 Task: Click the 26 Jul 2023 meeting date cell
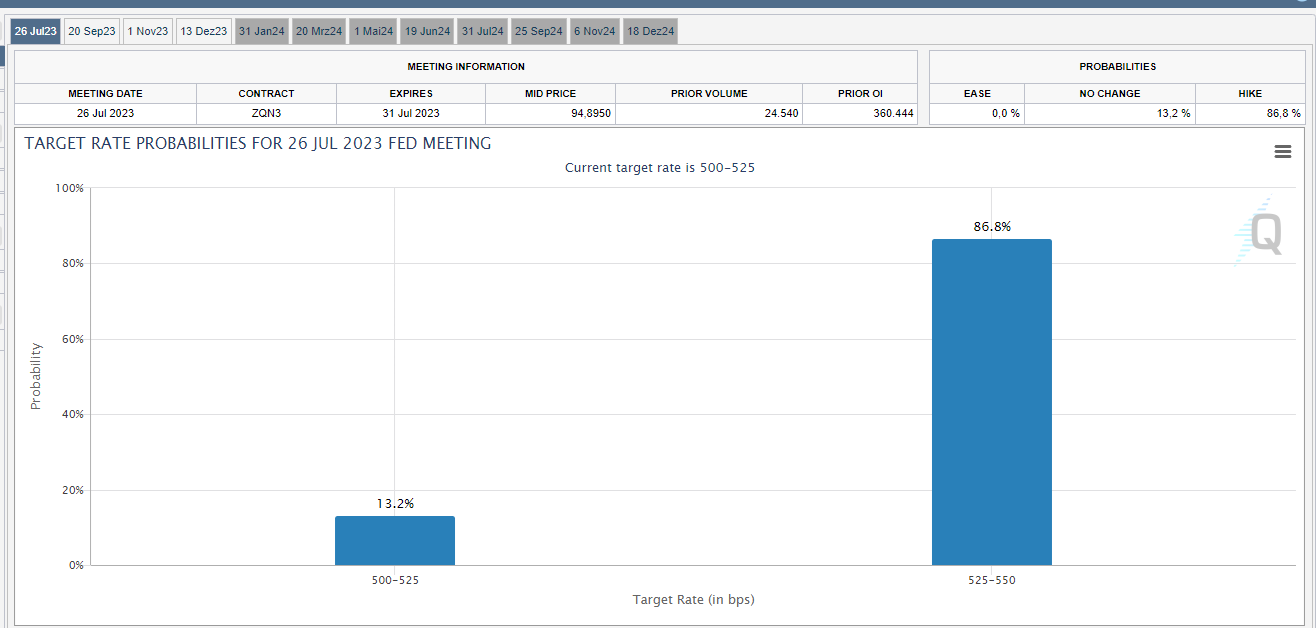point(105,113)
